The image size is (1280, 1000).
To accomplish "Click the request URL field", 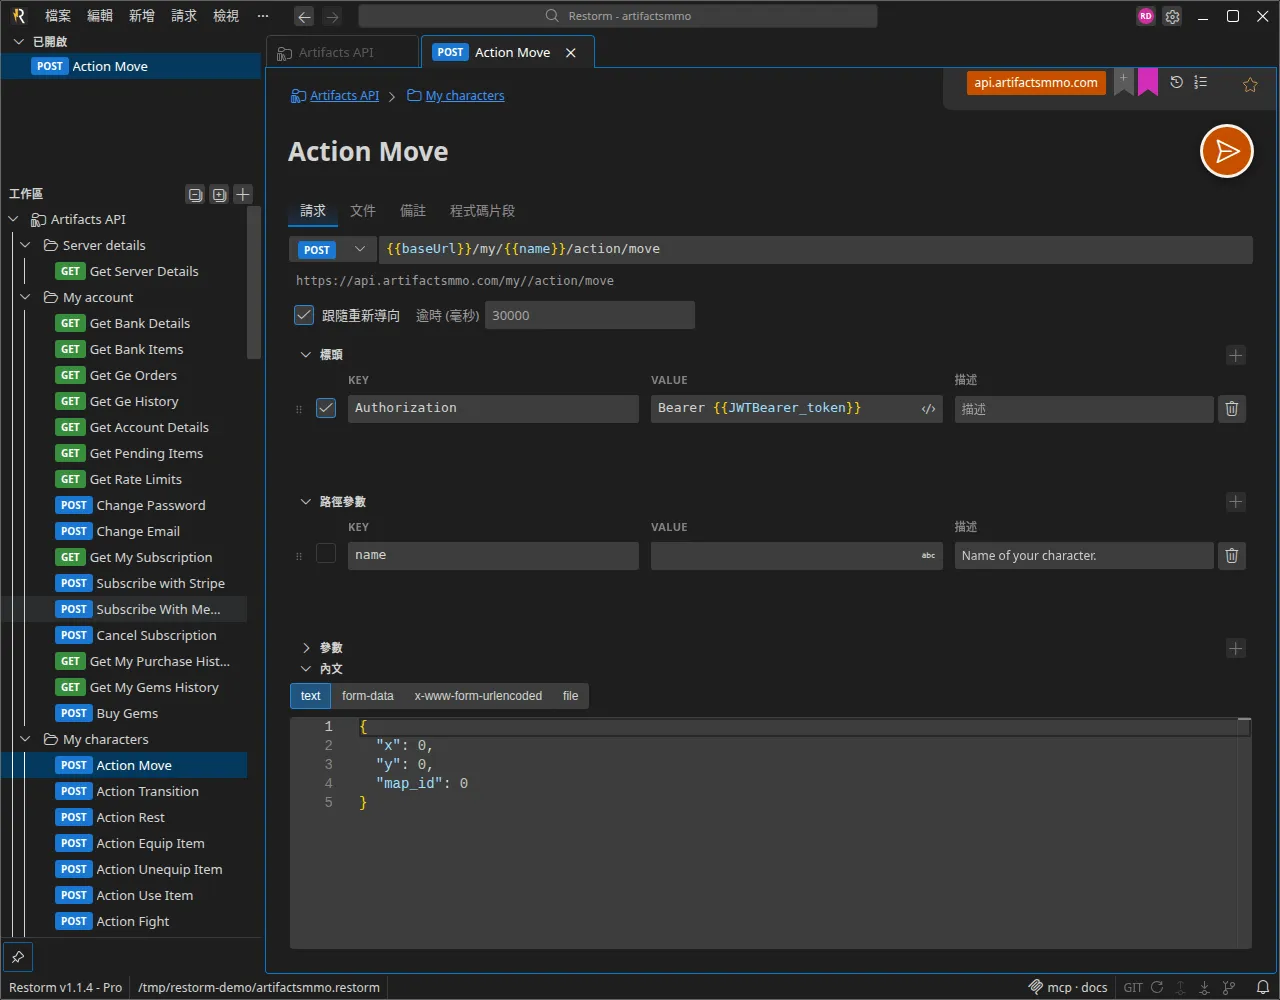I will [815, 250].
